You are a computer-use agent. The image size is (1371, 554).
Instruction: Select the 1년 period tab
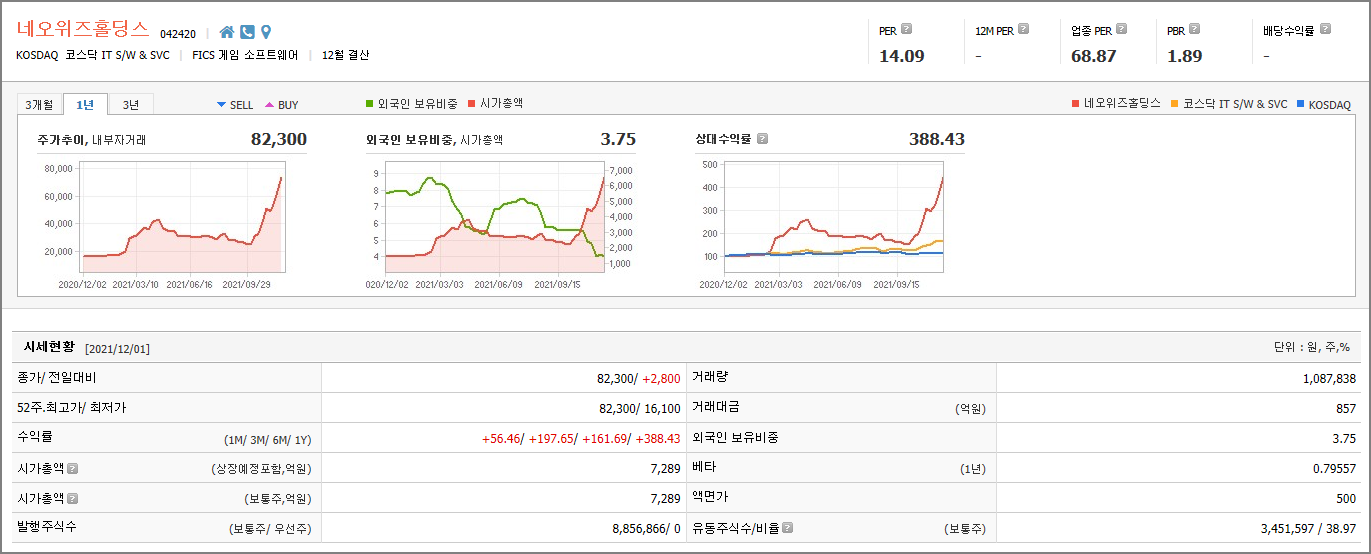point(85,104)
